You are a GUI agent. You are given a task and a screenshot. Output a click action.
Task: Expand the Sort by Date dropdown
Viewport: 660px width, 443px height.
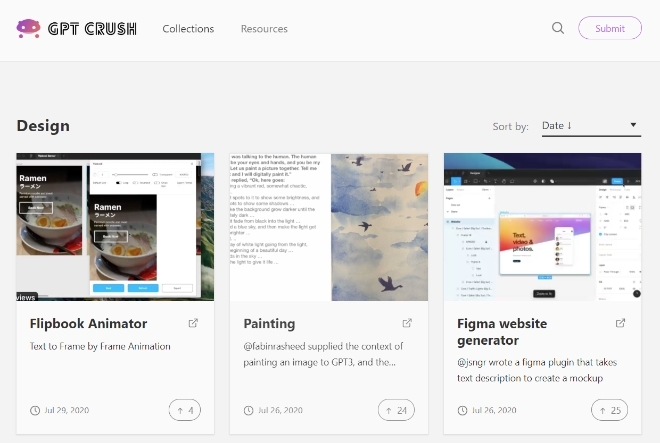pos(591,126)
